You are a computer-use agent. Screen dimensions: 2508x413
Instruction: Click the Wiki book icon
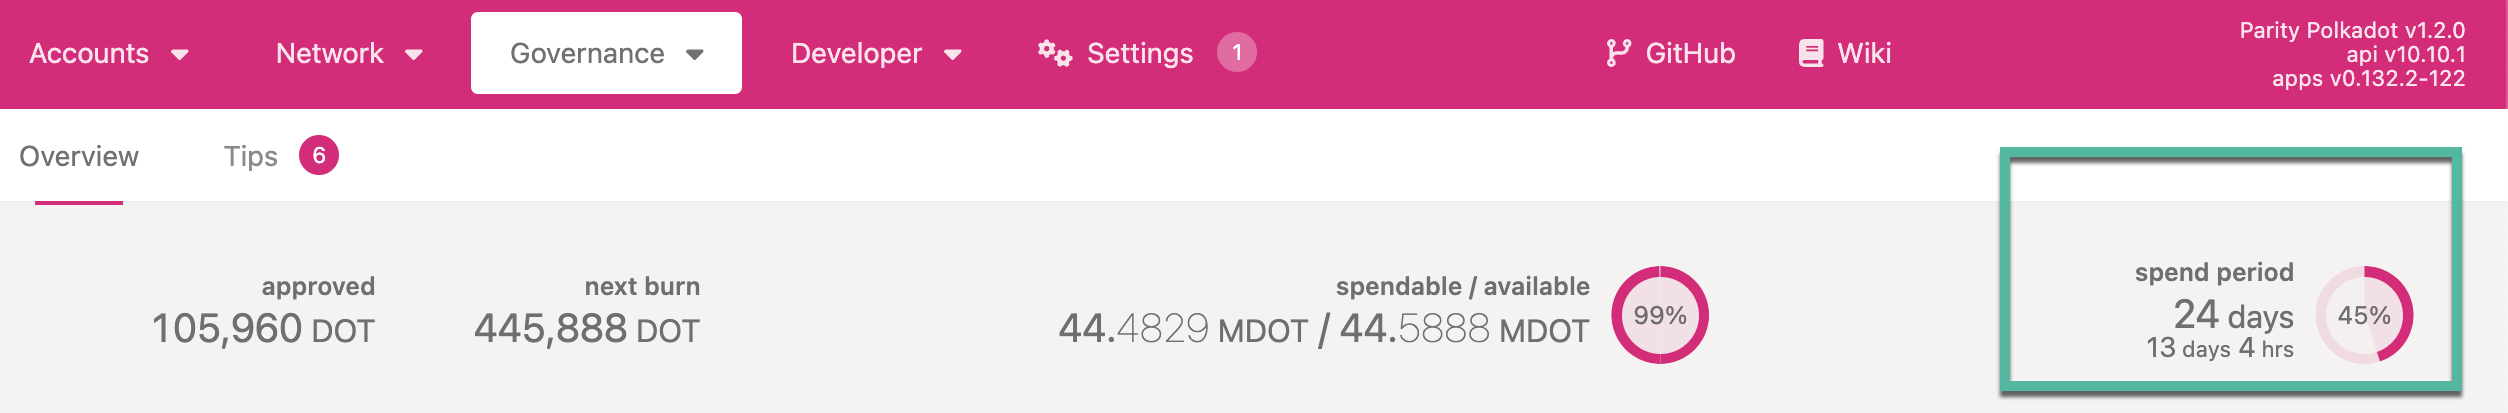(1810, 53)
